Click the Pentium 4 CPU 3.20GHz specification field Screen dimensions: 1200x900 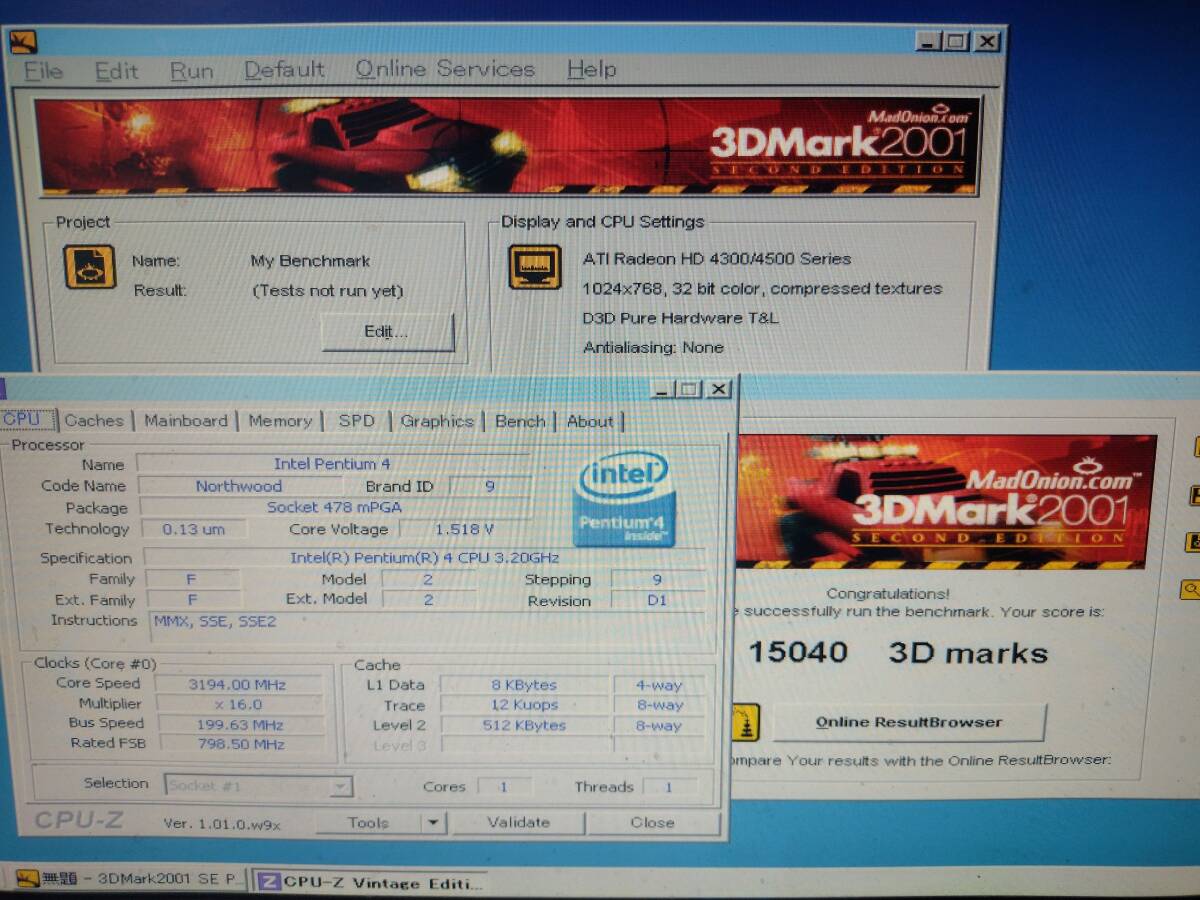tap(424, 558)
